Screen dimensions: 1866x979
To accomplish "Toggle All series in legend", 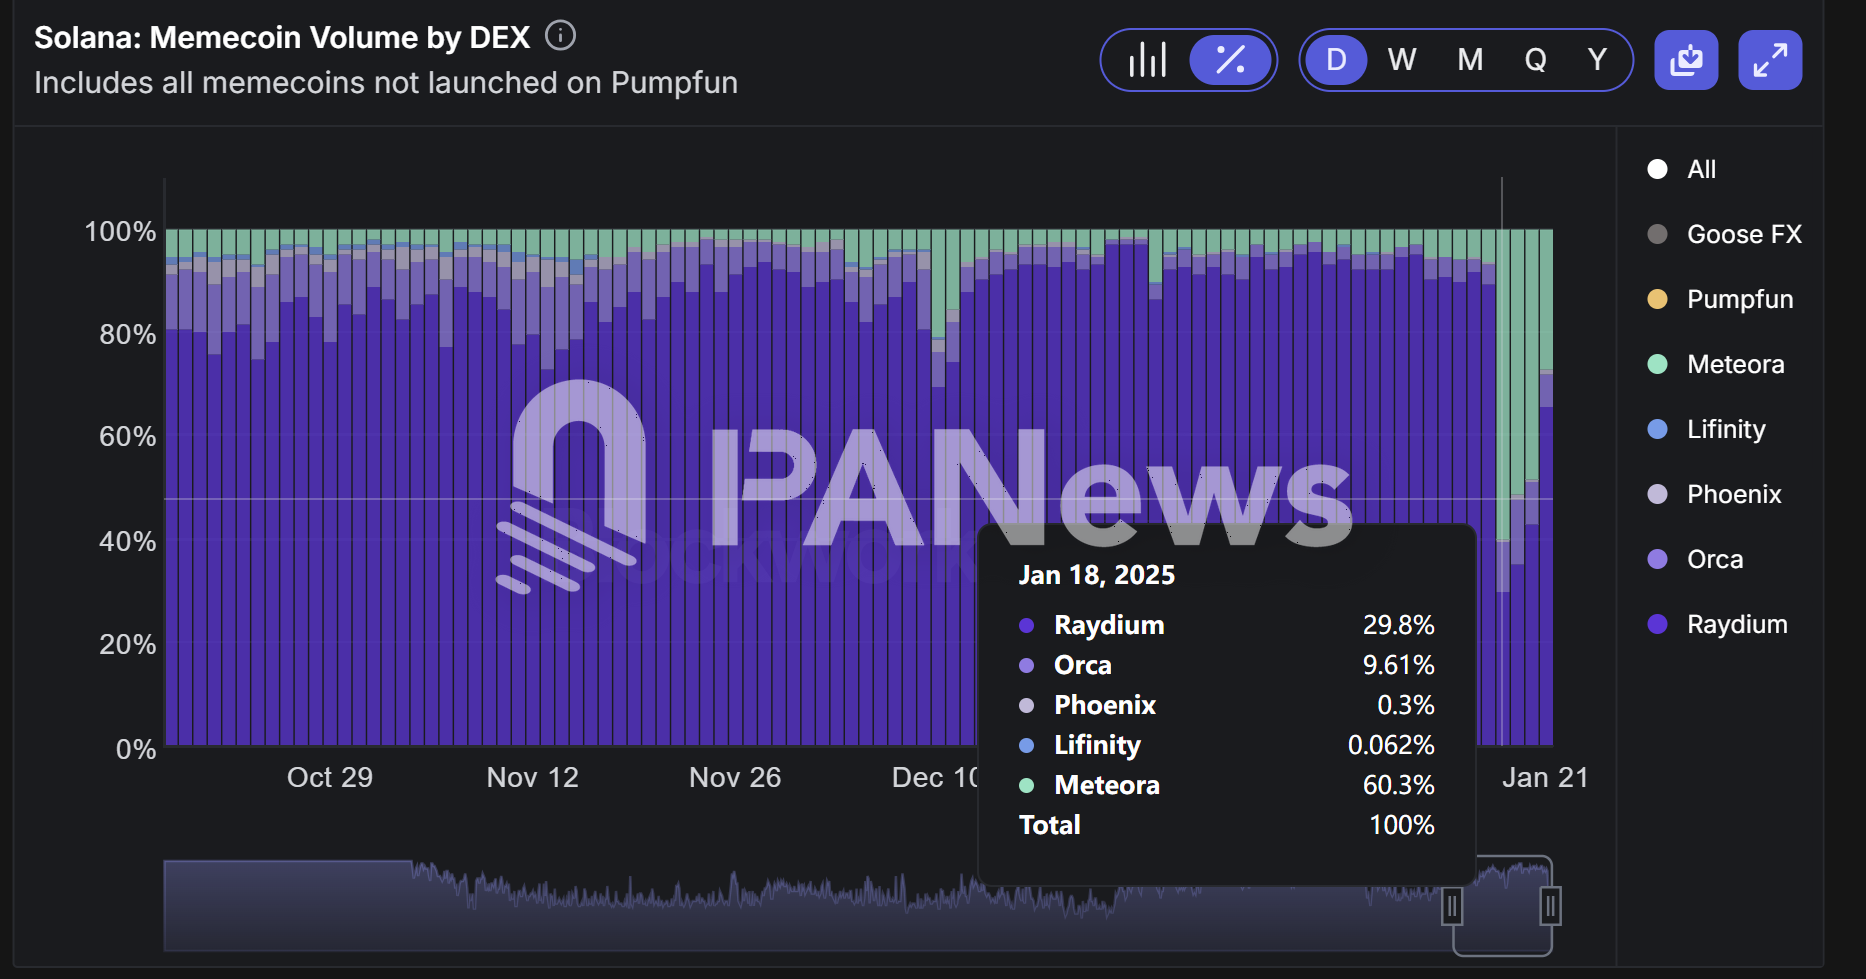I will tap(1700, 169).
